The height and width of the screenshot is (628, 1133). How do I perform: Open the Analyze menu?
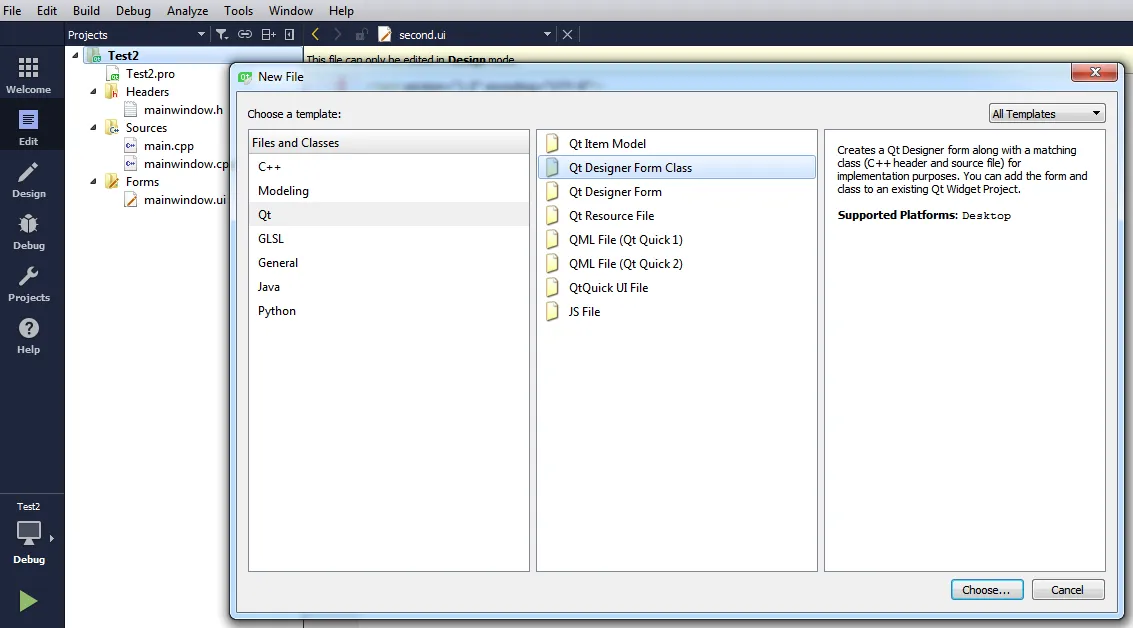click(x=187, y=11)
